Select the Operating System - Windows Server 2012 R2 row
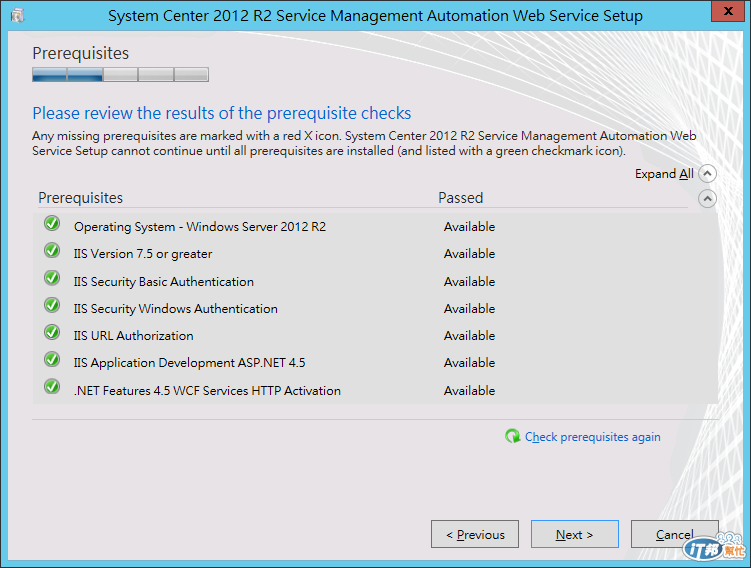Screen dimensions: 751x568 pos(199,227)
